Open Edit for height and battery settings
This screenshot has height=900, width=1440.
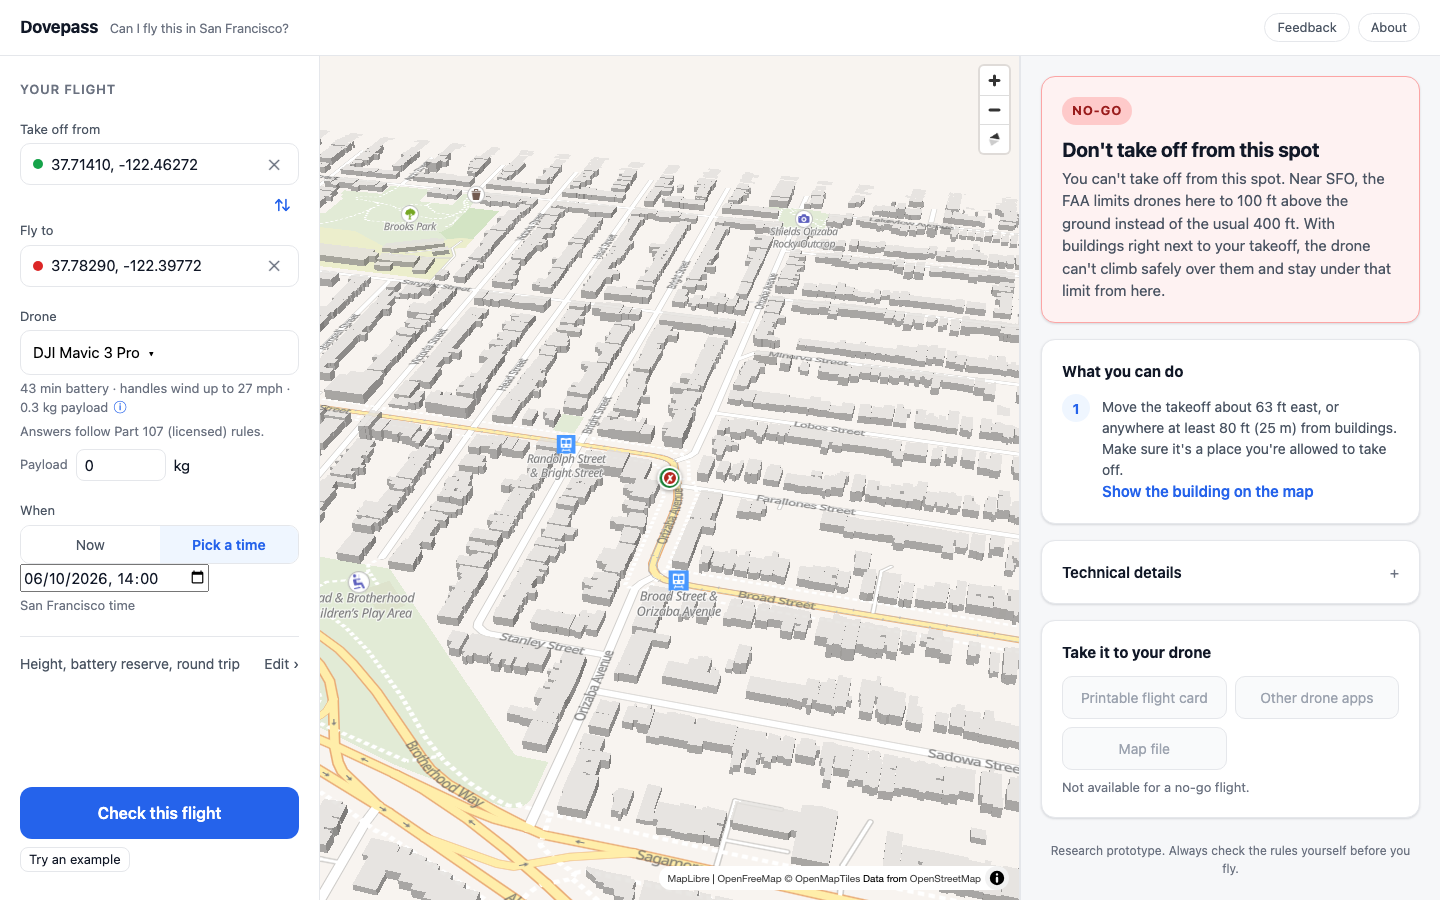pos(281,664)
